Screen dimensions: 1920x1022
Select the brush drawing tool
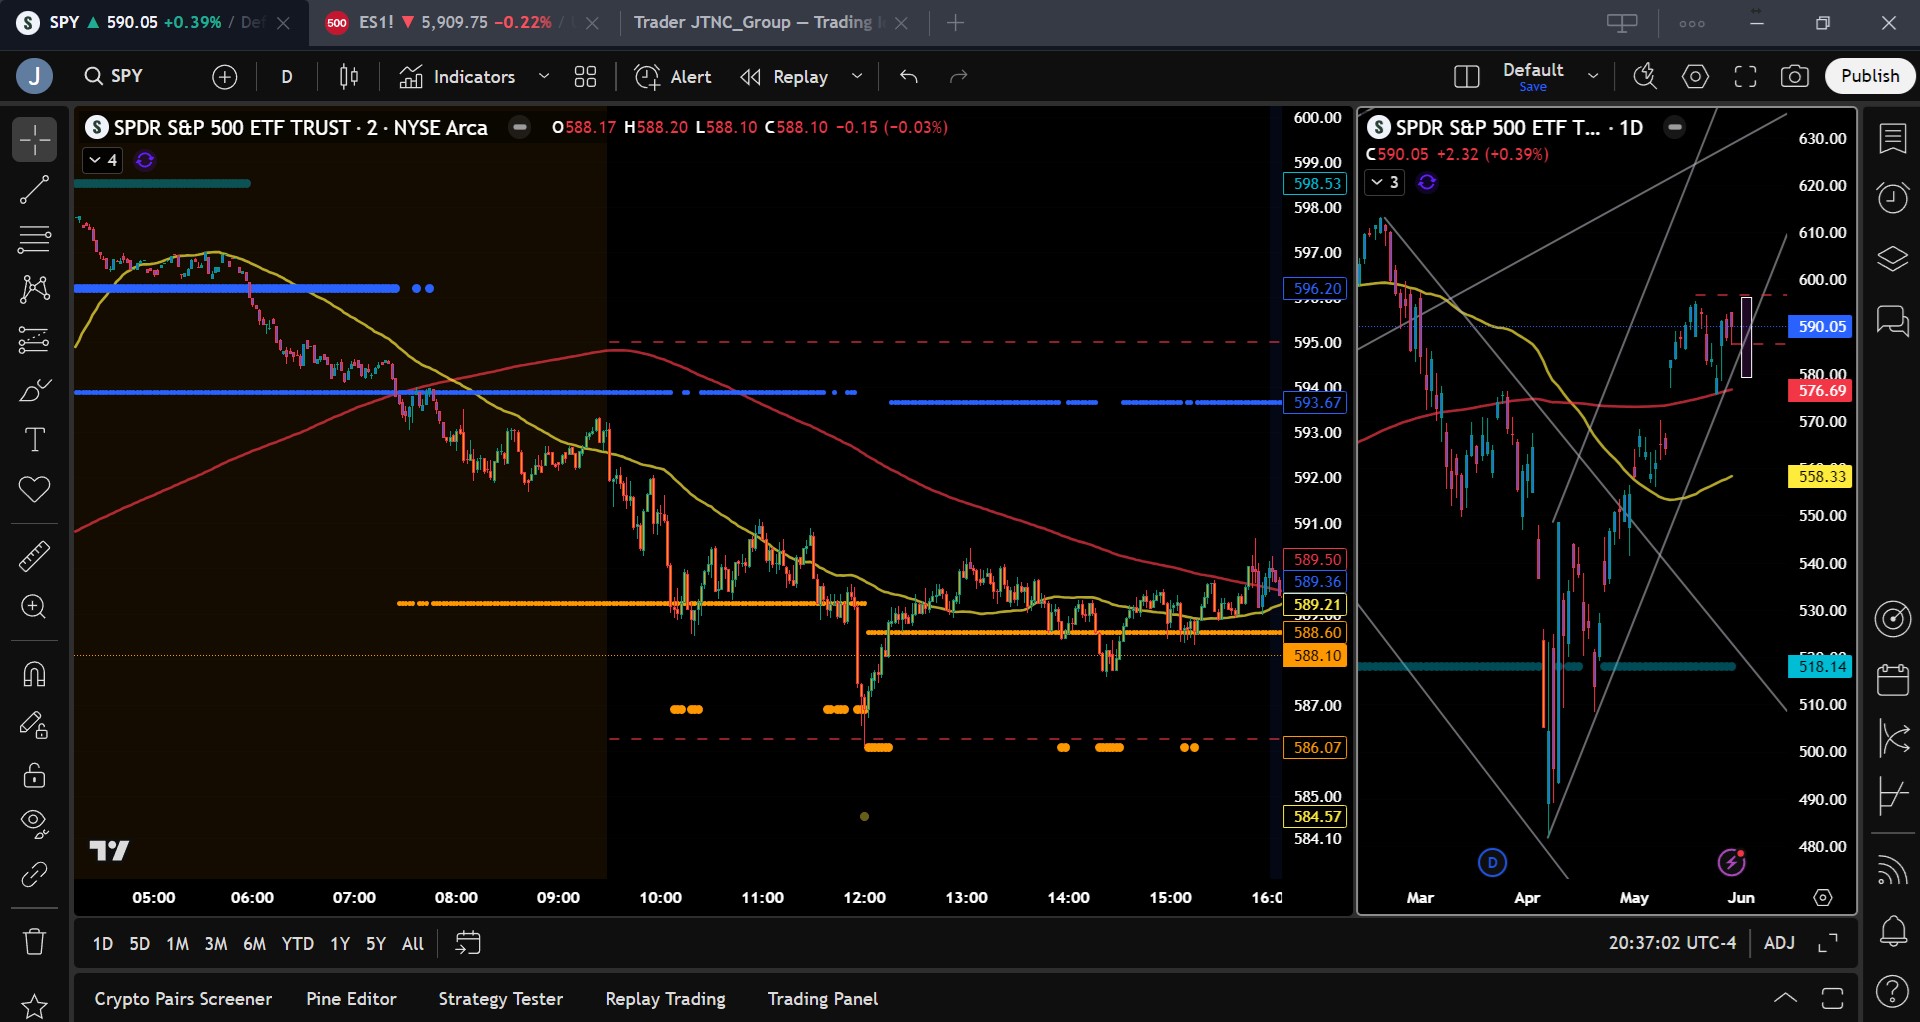(x=34, y=390)
